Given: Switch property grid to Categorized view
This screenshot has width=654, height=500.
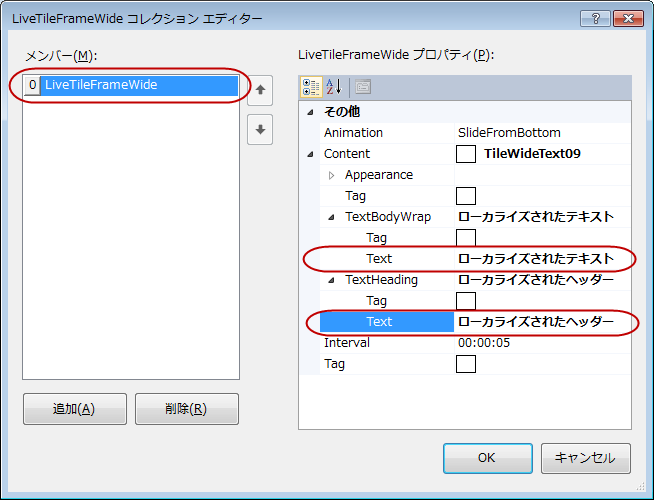Looking at the screenshot, I should pos(311,87).
